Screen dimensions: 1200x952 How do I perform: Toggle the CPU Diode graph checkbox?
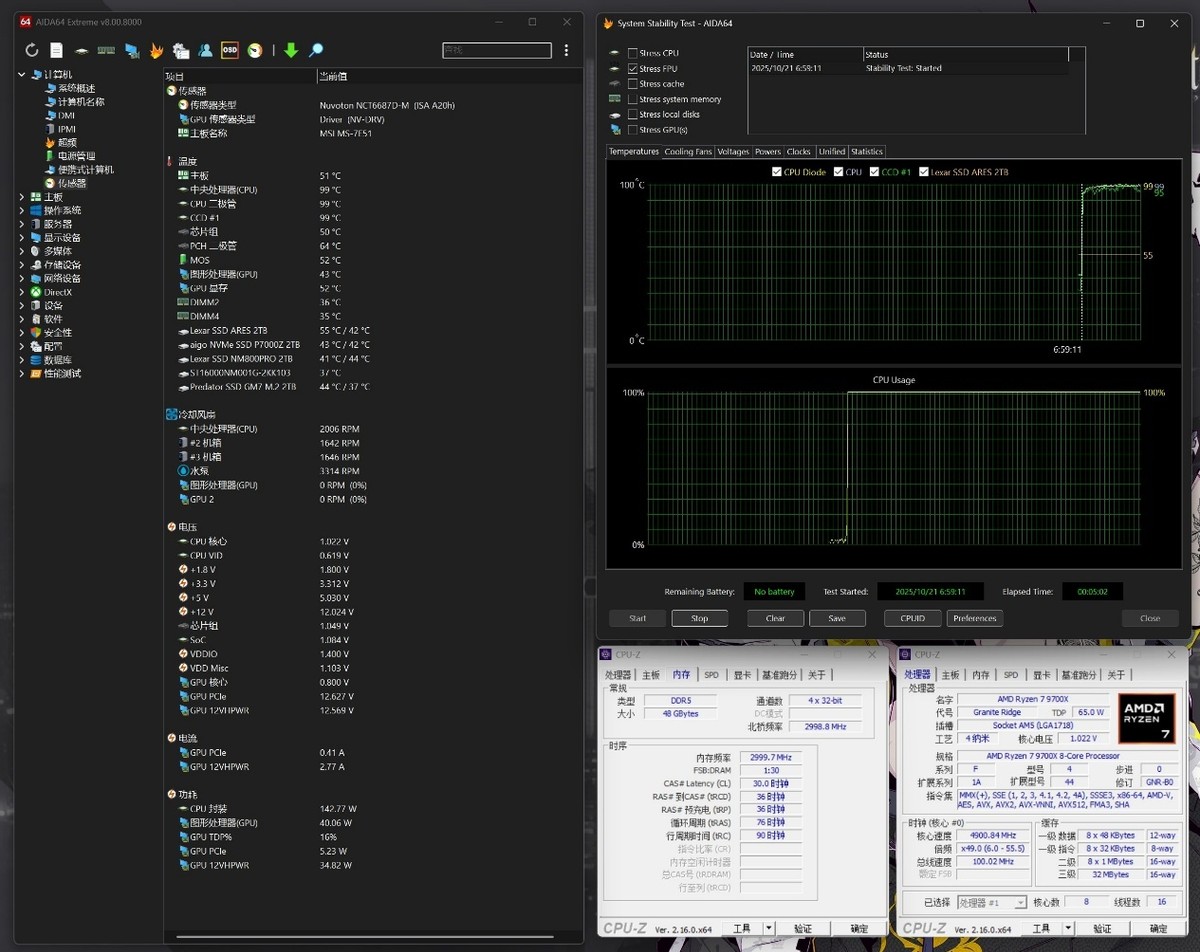coord(777,172)
